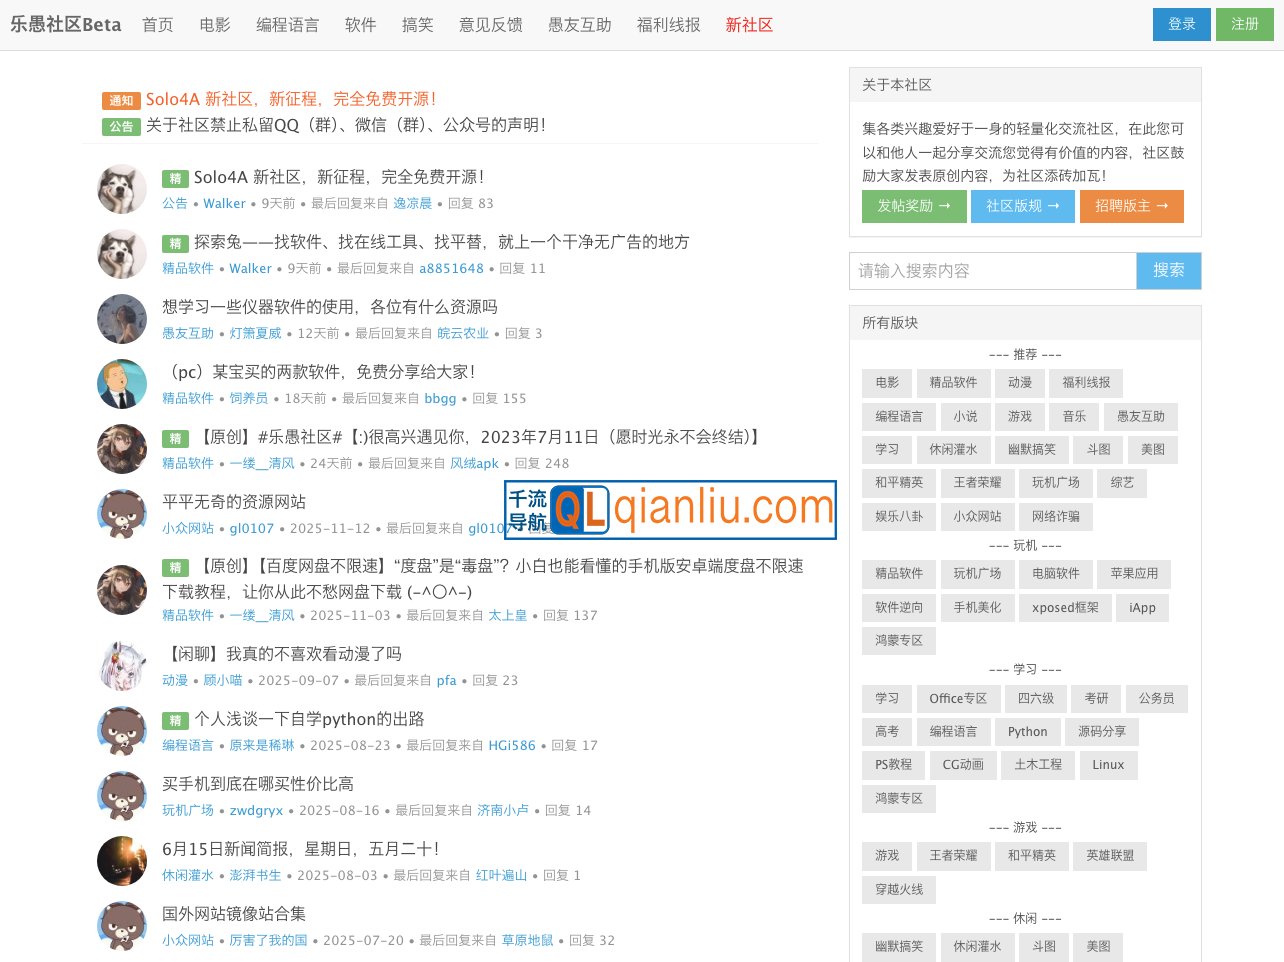Switch to the 新社区 navigation tab
1284x962 pixels.
click(749, 25)
